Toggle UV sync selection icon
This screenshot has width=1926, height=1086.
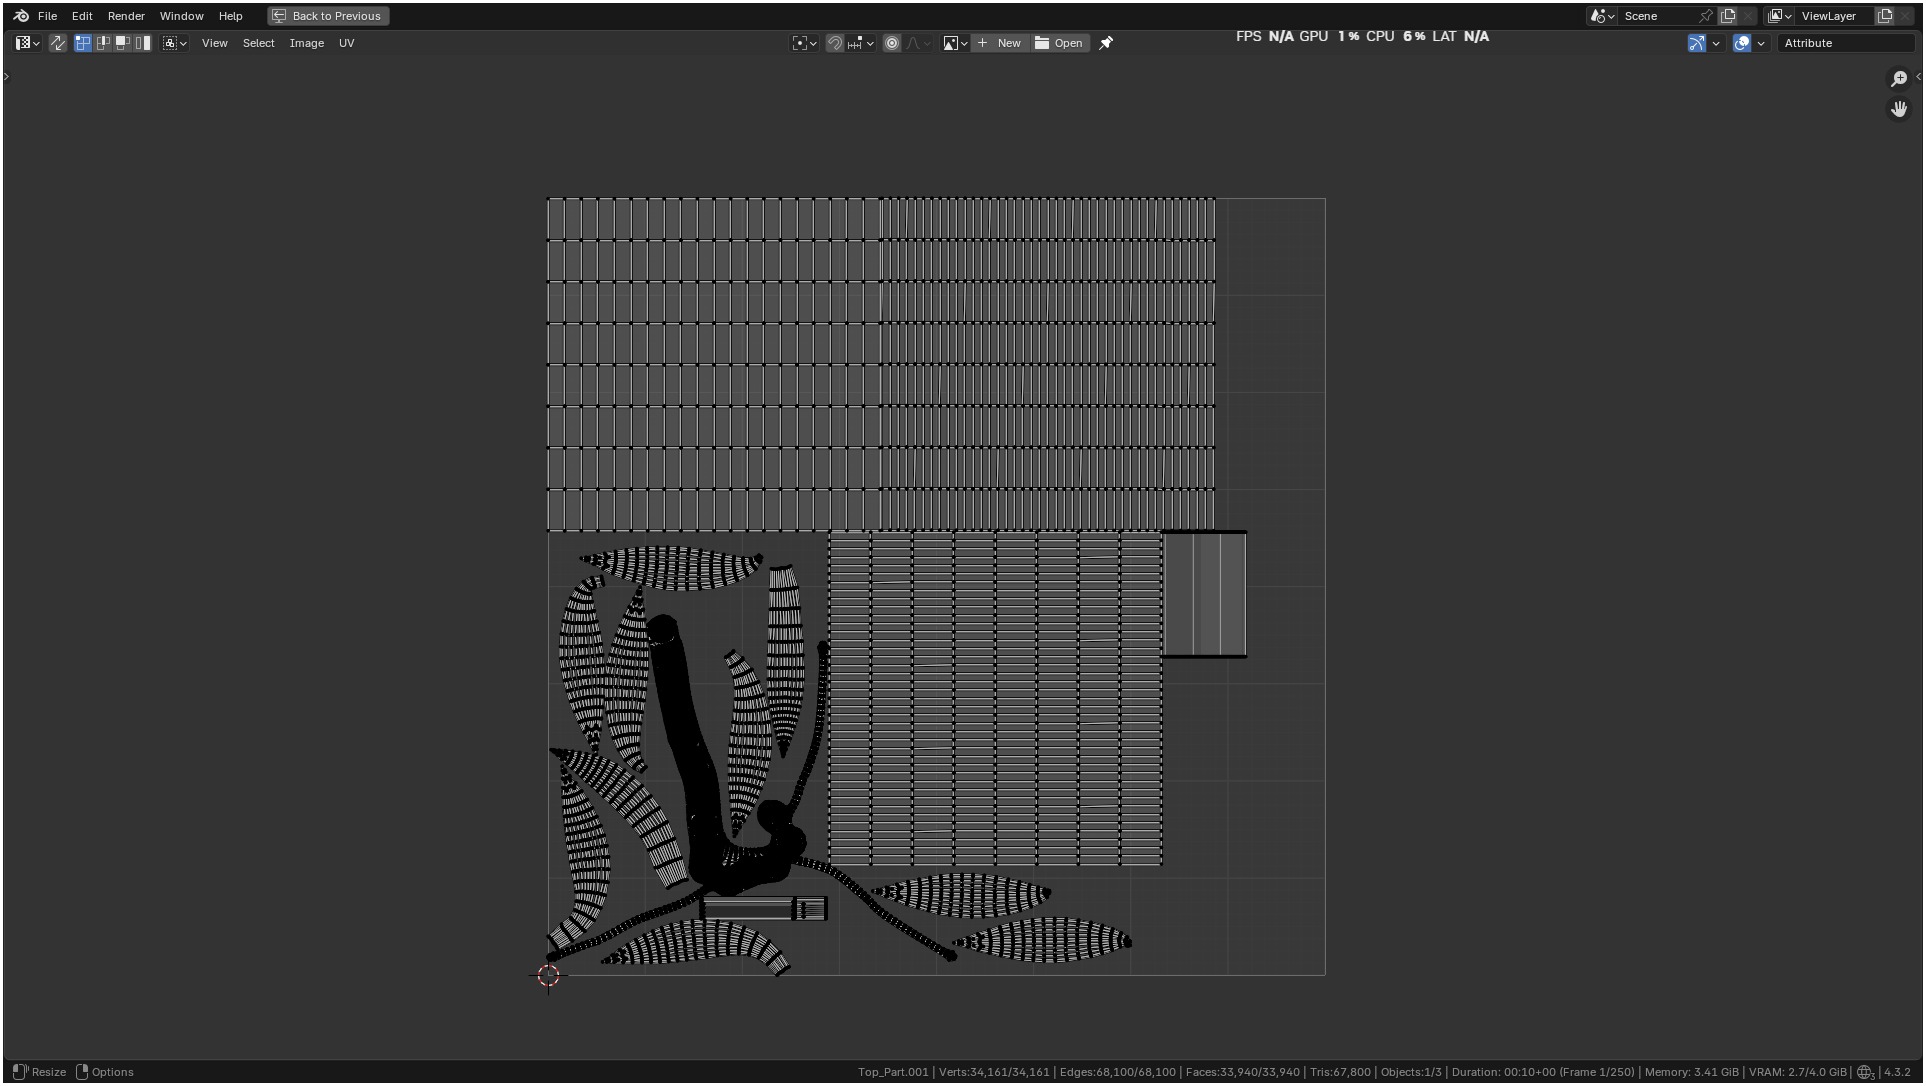coord(58,43)
